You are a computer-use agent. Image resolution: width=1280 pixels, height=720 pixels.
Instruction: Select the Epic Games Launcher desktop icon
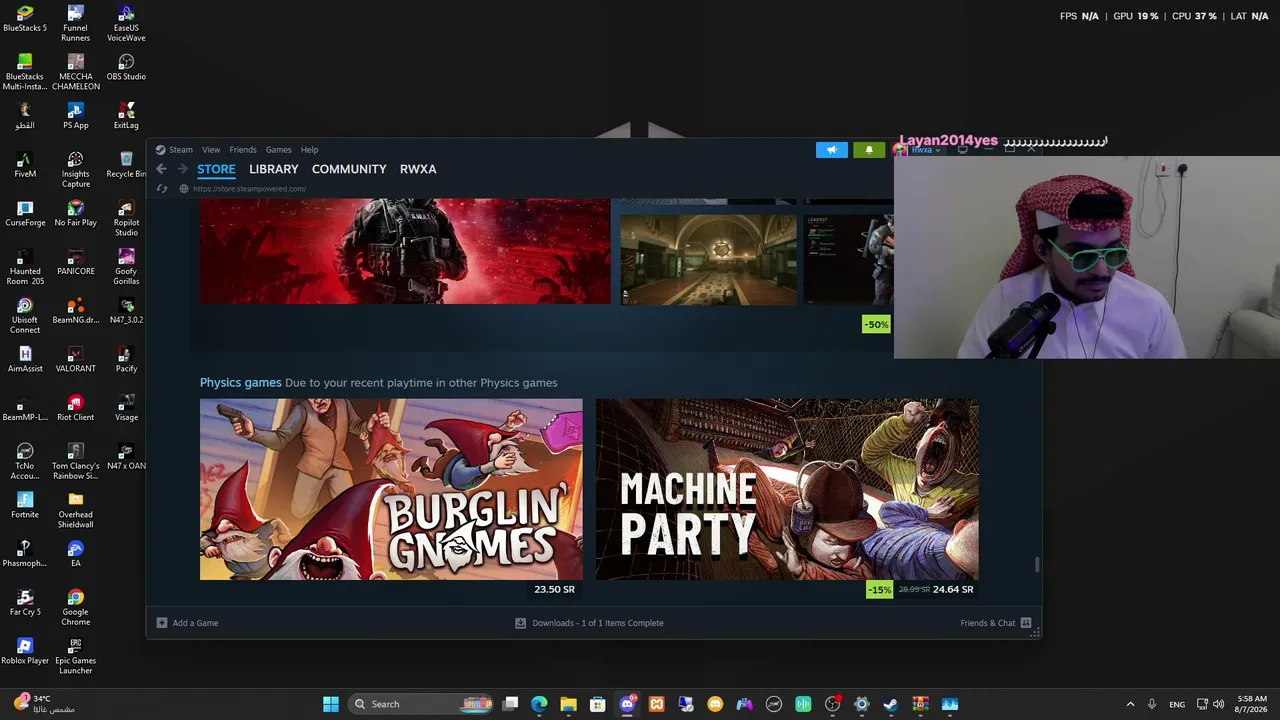76,657
